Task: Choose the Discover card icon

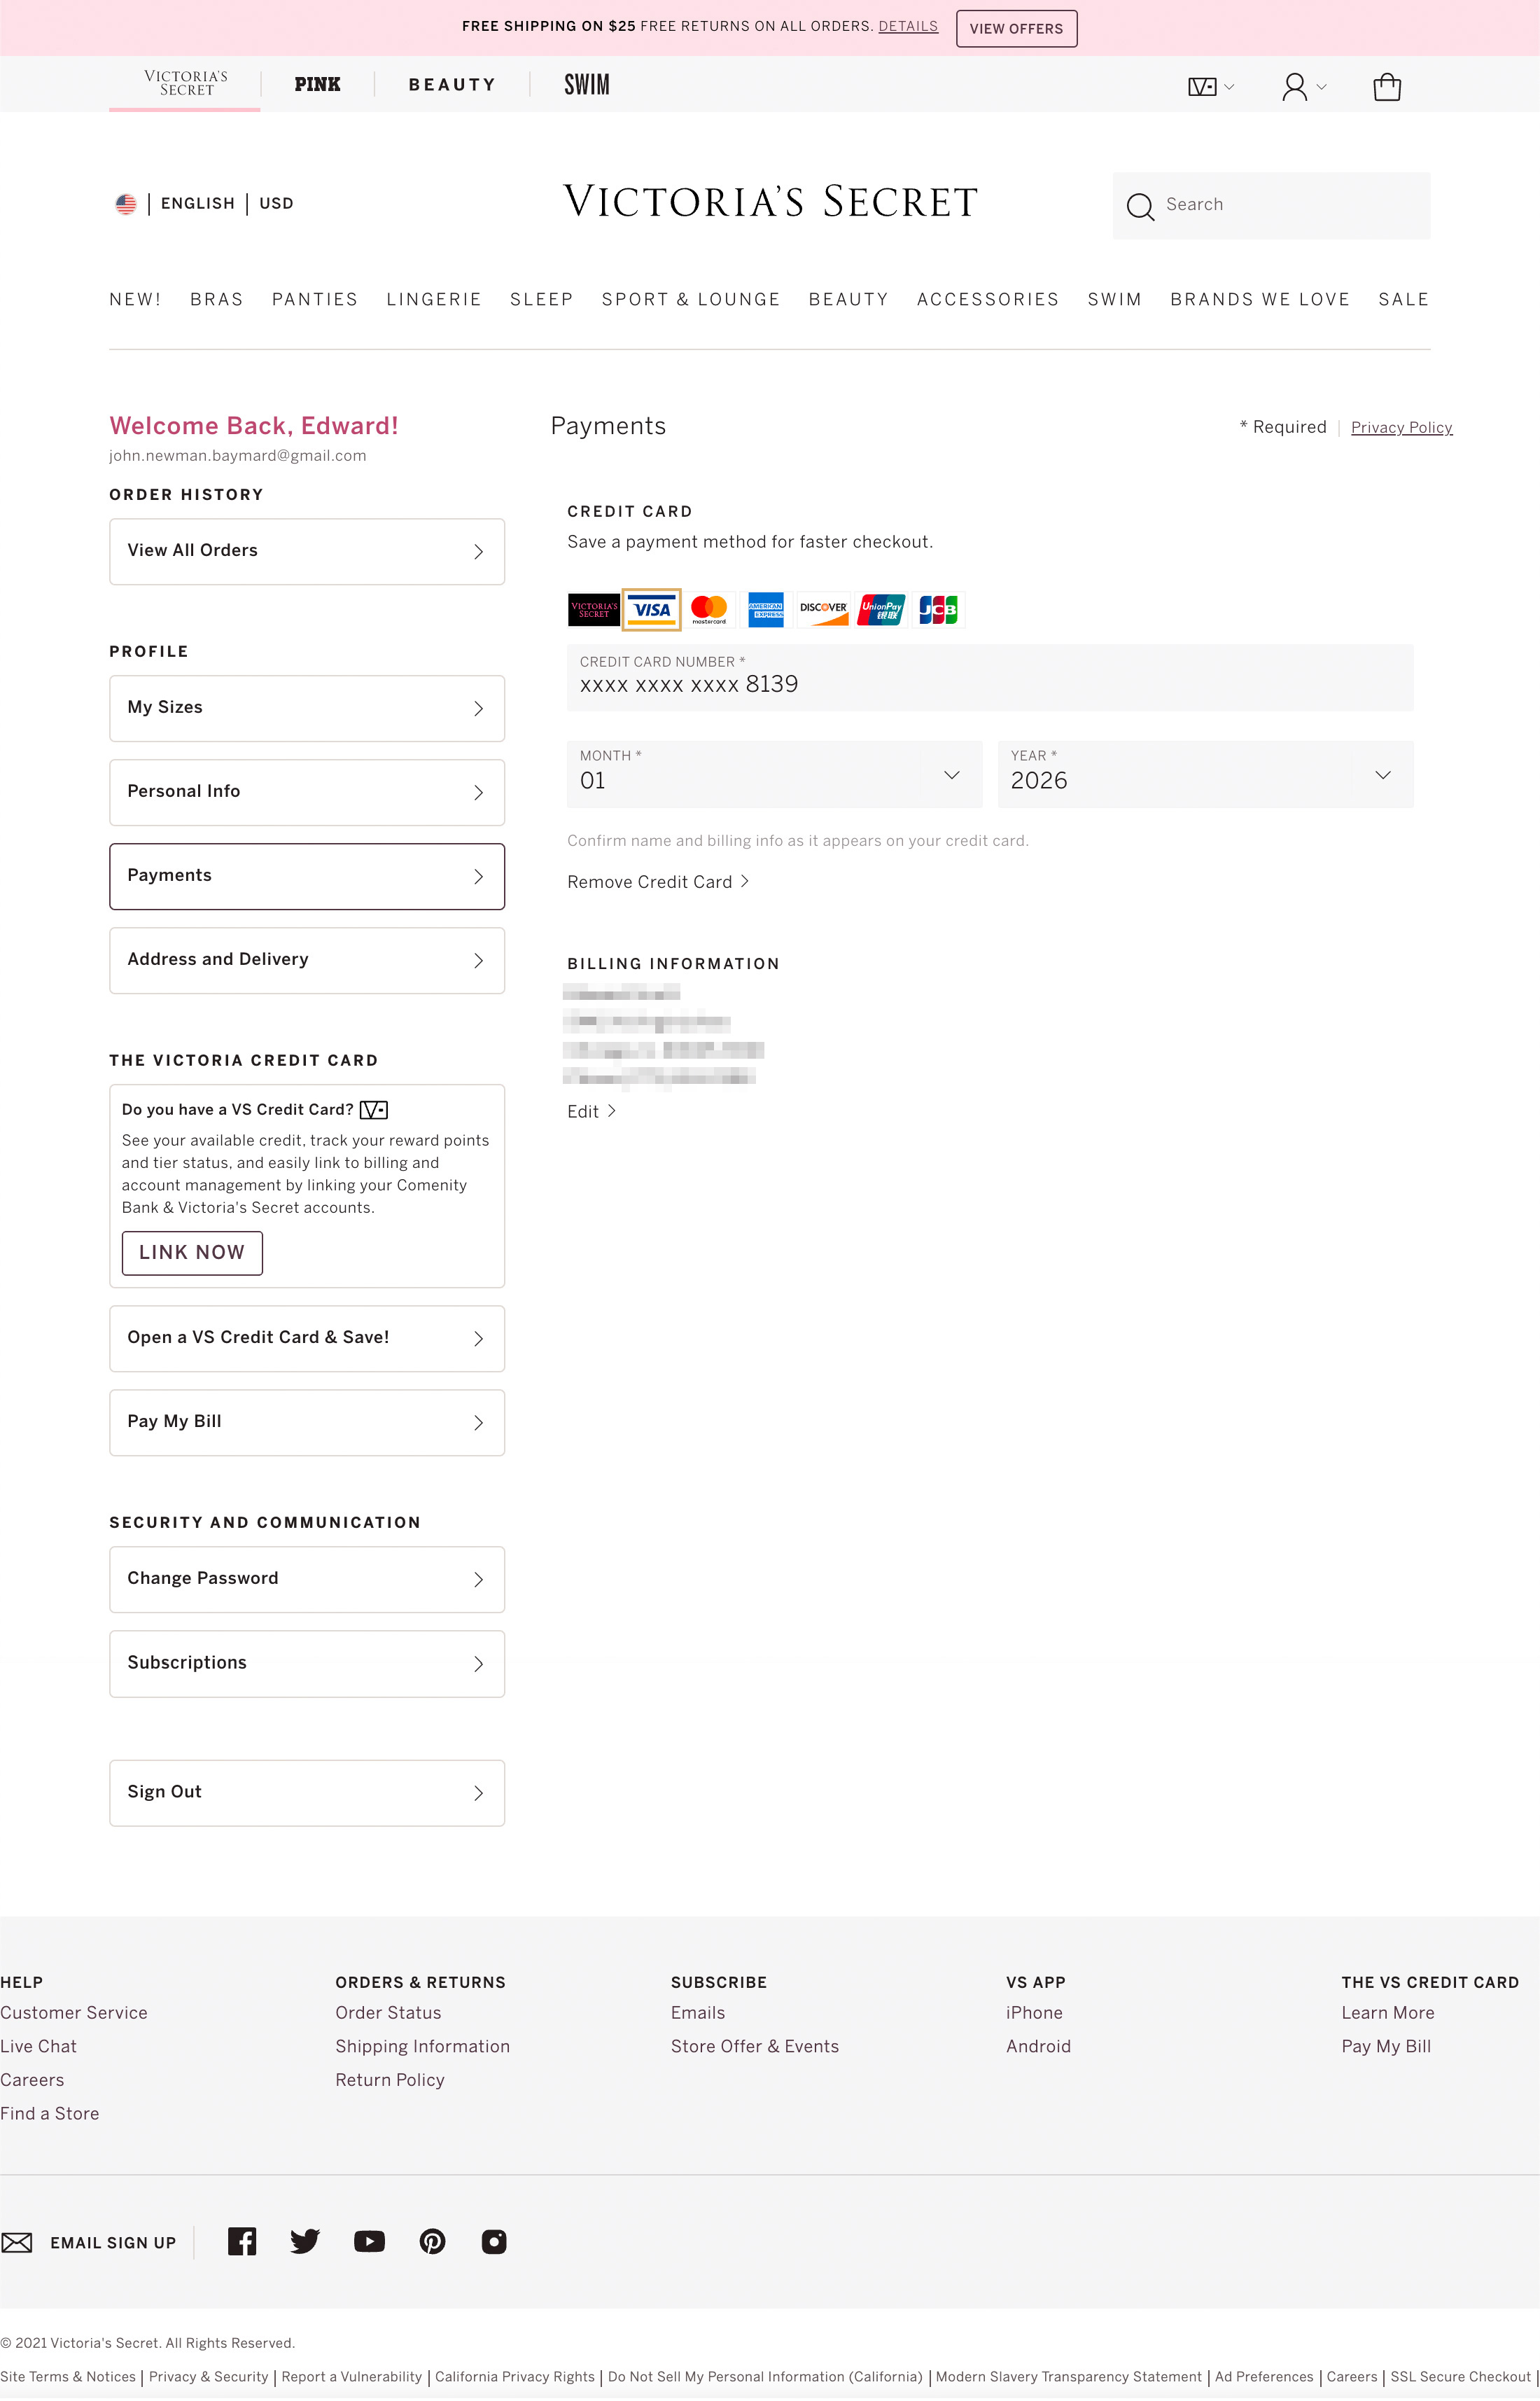Action: 823,609
